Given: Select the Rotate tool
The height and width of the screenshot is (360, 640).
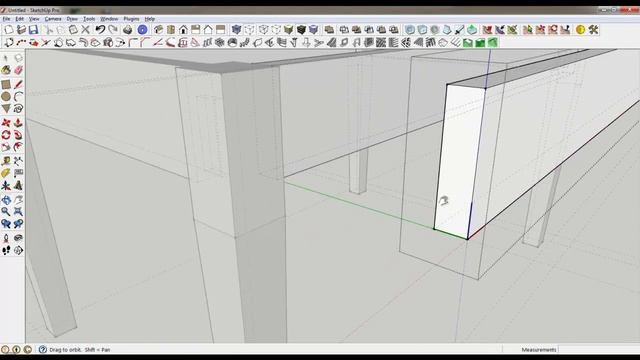Looking at the screenshot, I should tap(6, 135).
